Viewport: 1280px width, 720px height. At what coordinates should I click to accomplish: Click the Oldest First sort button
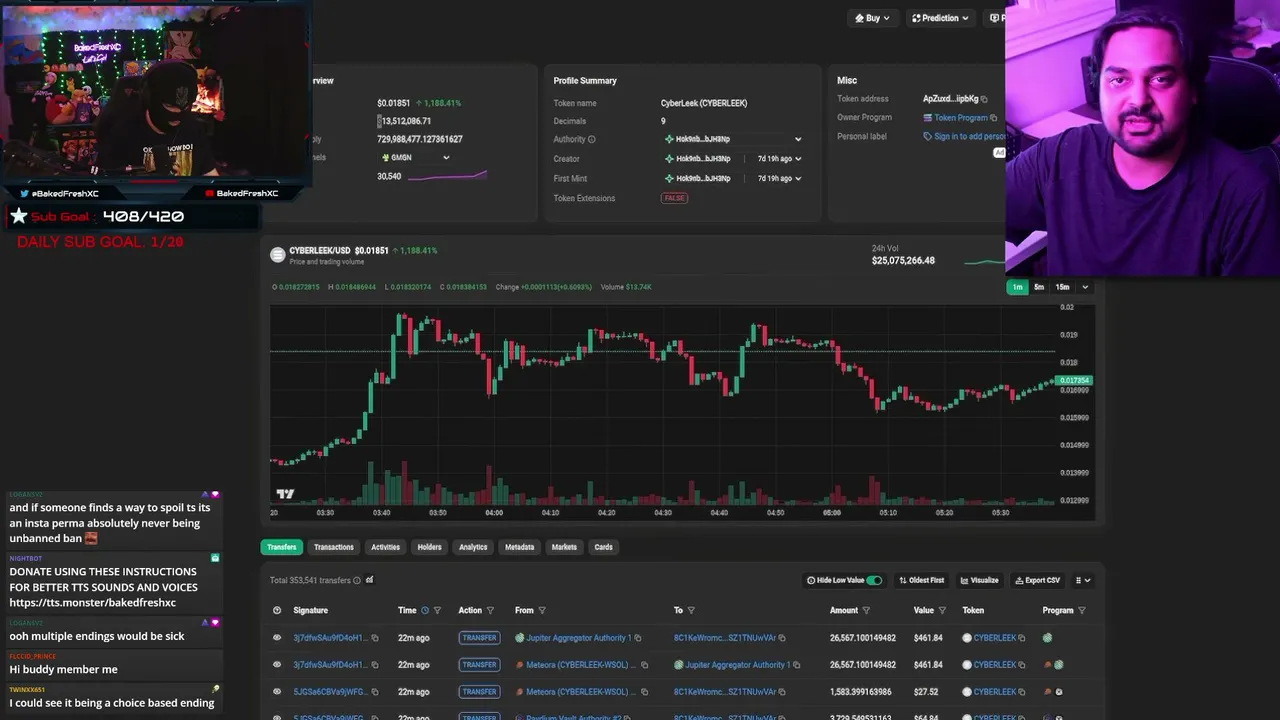[921, 580]
